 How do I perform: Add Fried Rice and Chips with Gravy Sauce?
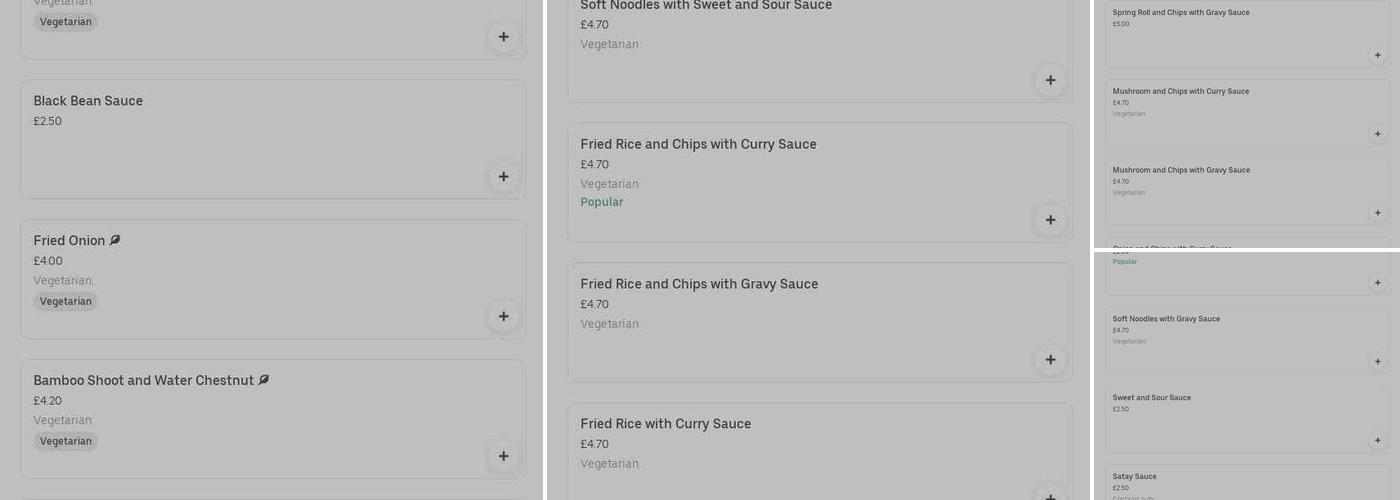pyautogui.click(x=1050, y=360)
